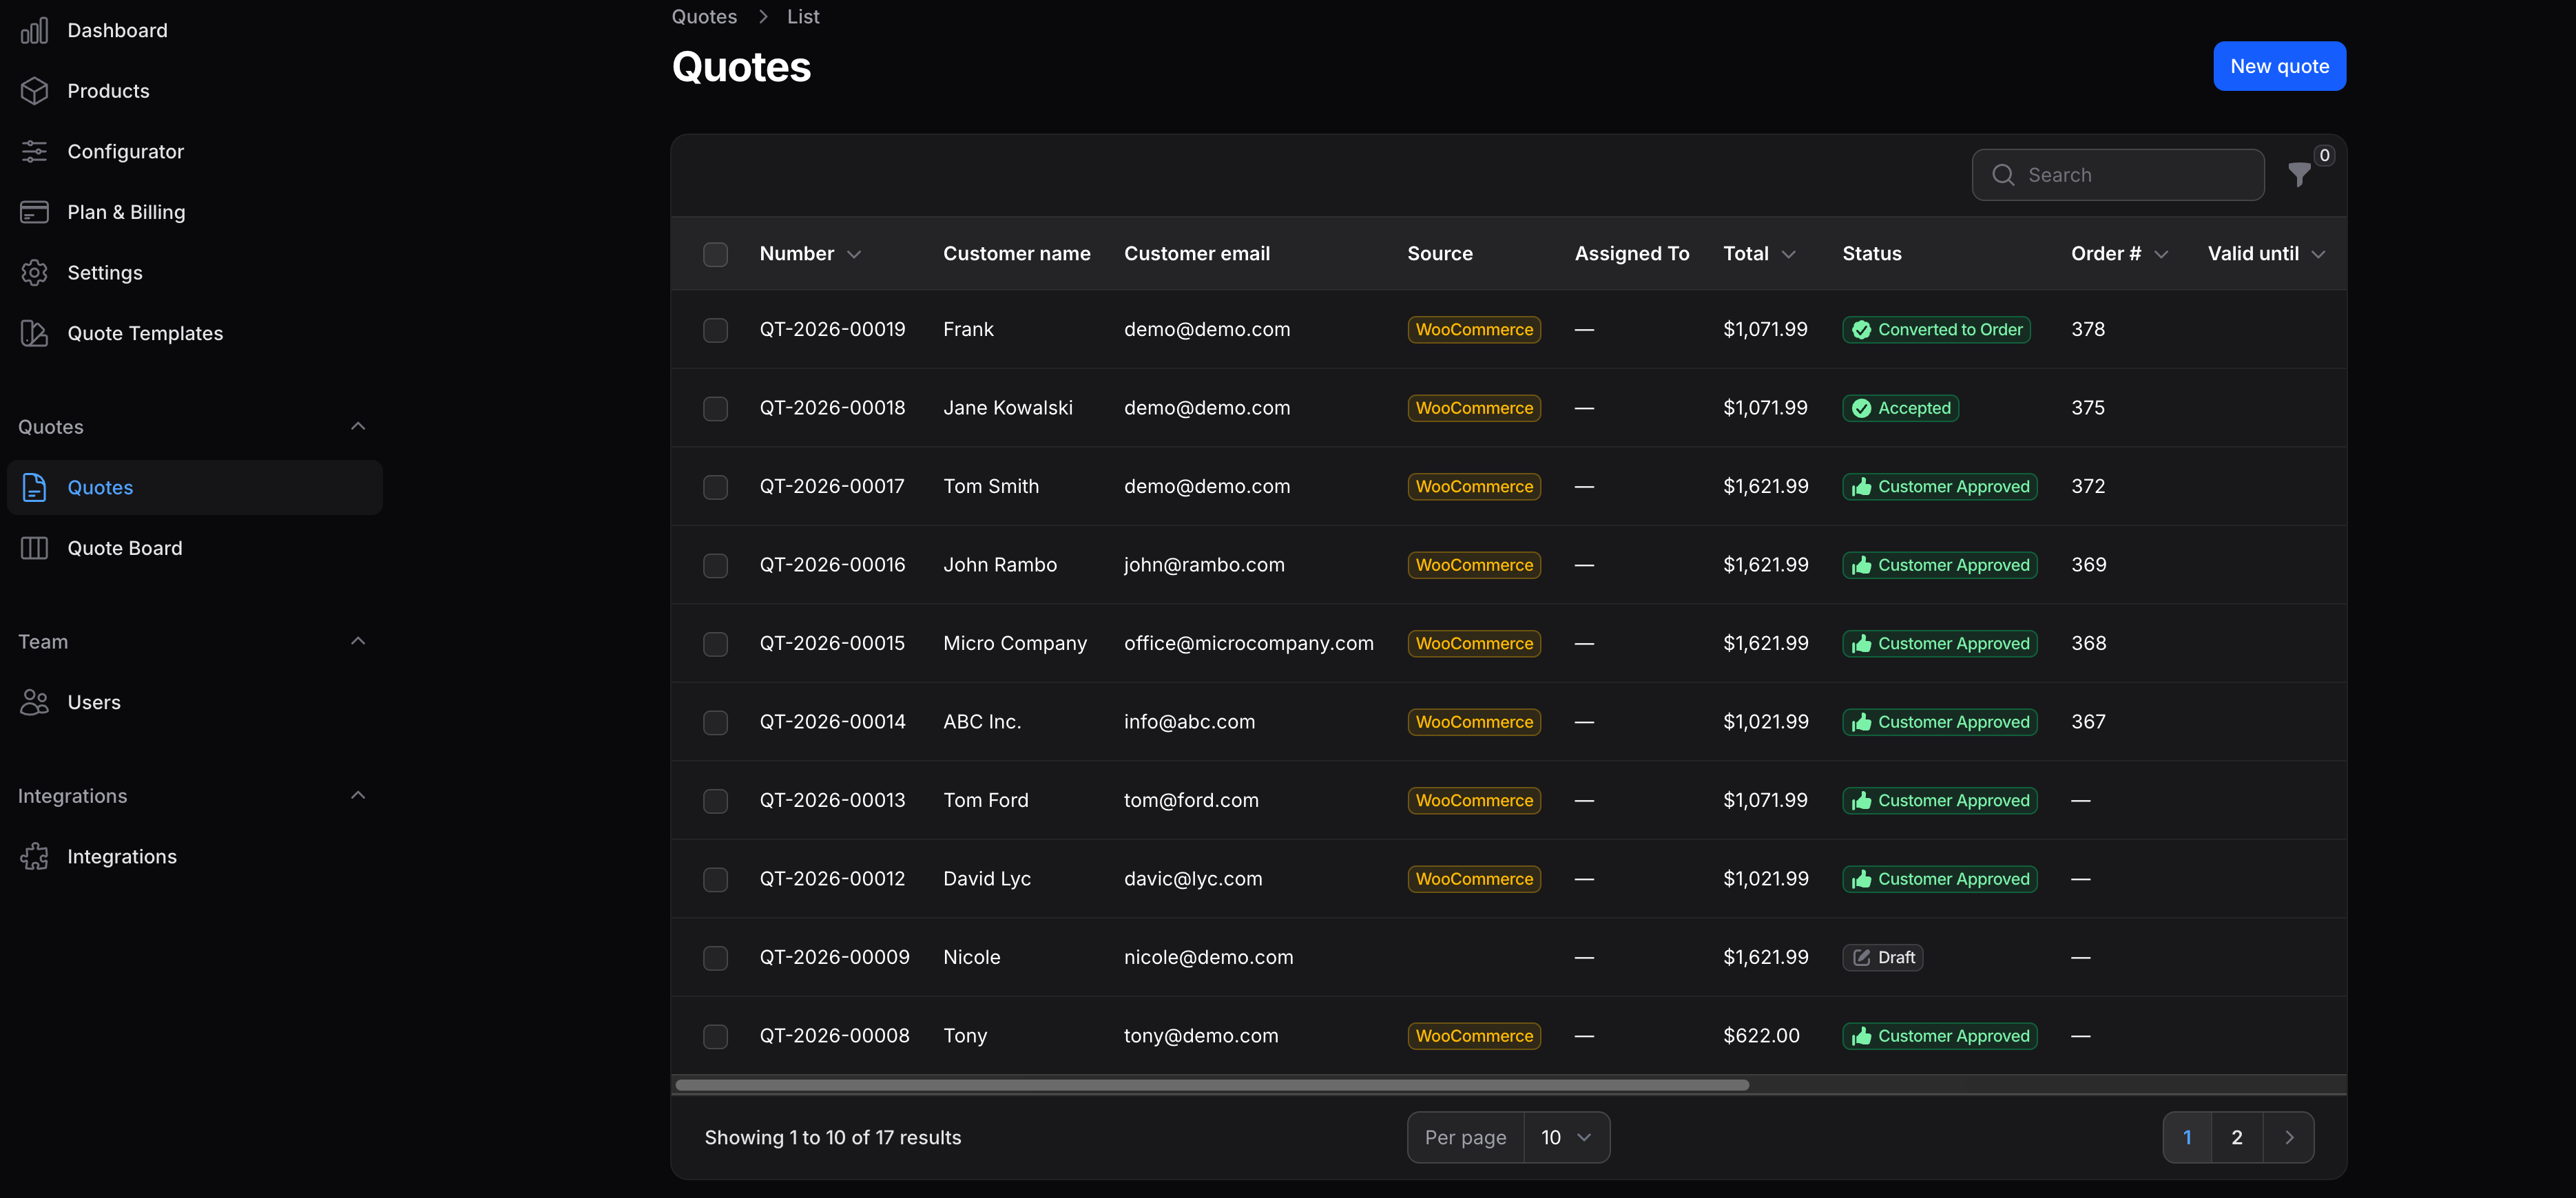The image size is (2576, 1198).
Task: Click the horizontal table scrollbar
Action: click(1212, 1085)
